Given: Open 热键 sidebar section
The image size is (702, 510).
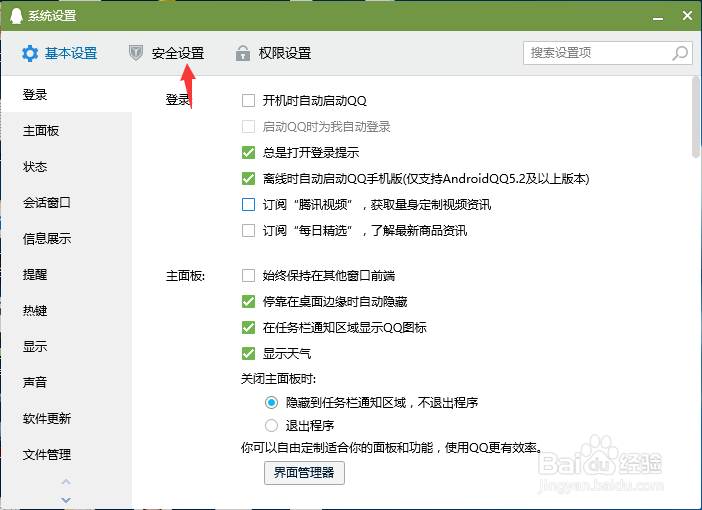Looking at the screenshot, I should [x=66, y=310].
